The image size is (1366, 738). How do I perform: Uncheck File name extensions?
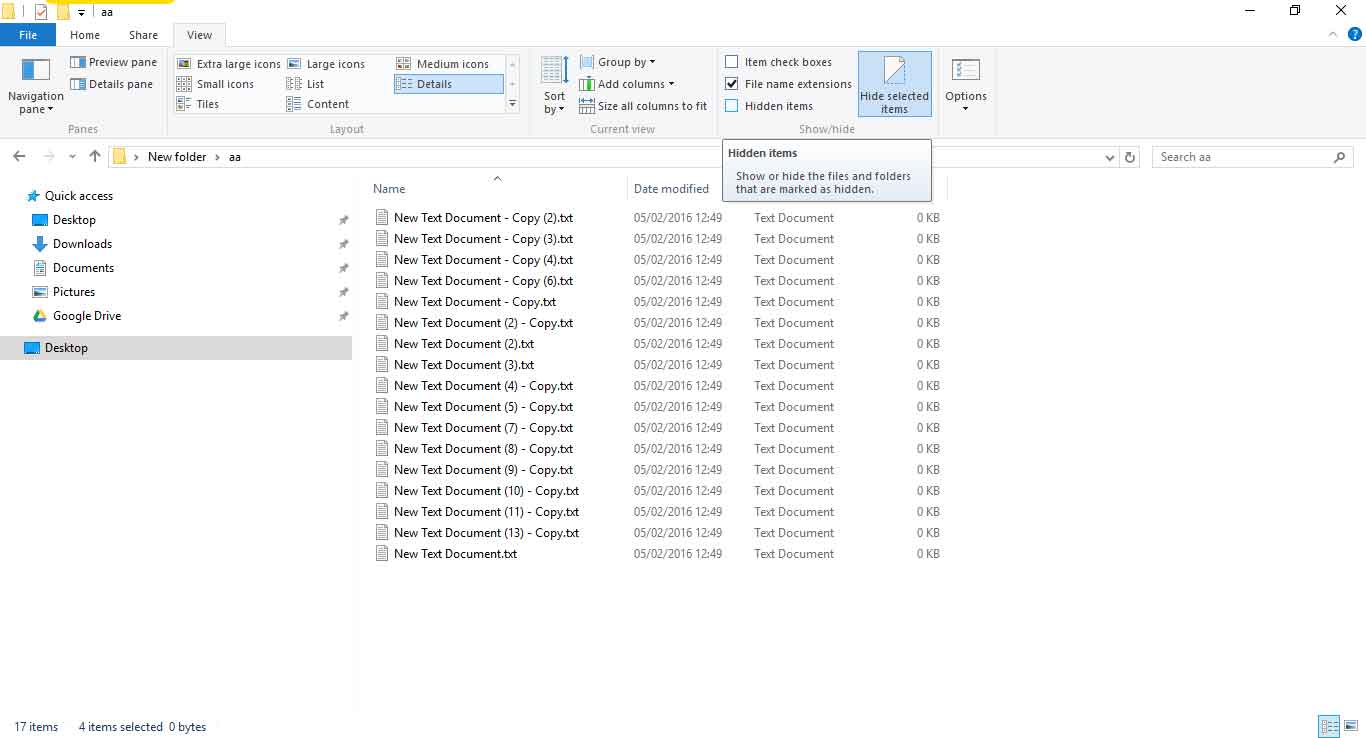[x=732, y=84]
